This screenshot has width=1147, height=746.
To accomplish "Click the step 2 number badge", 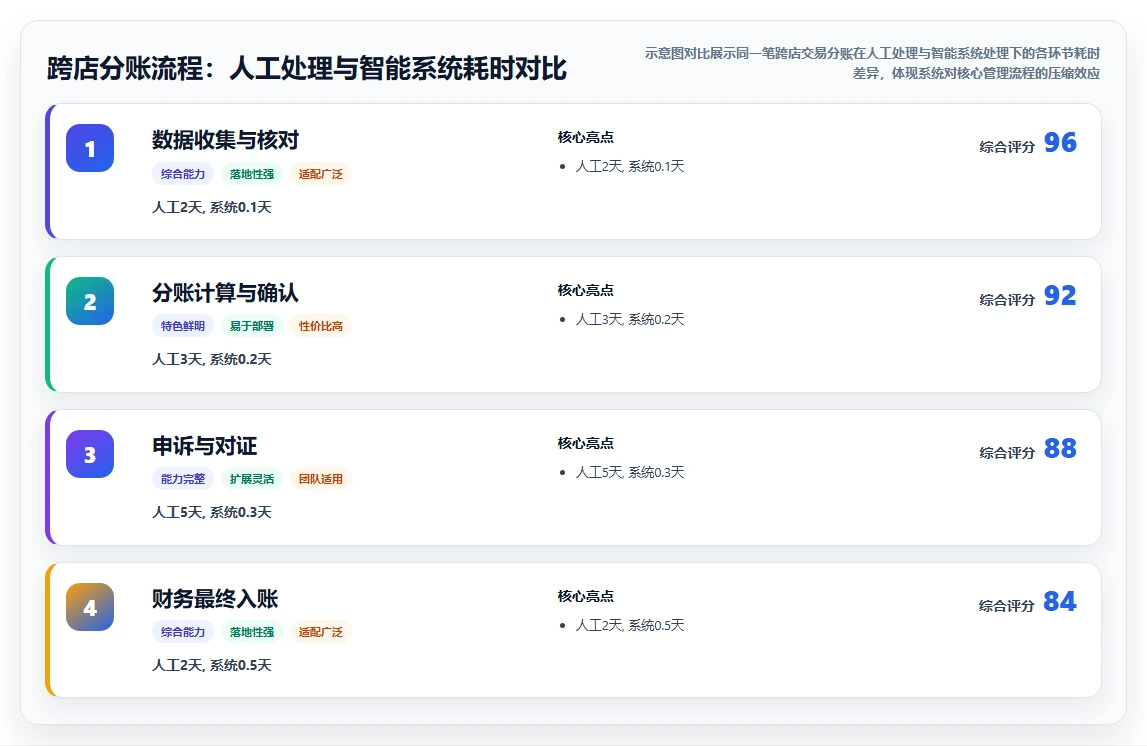I will tap(90, 301).
